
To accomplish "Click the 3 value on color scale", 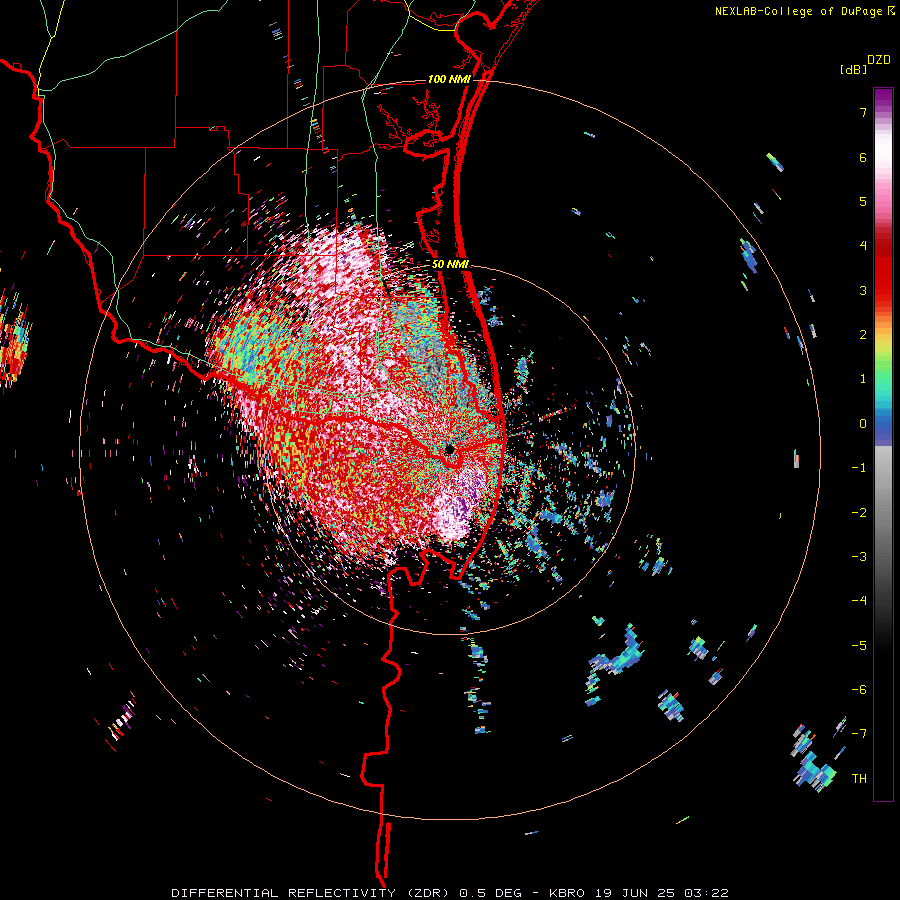I will 863,290.
